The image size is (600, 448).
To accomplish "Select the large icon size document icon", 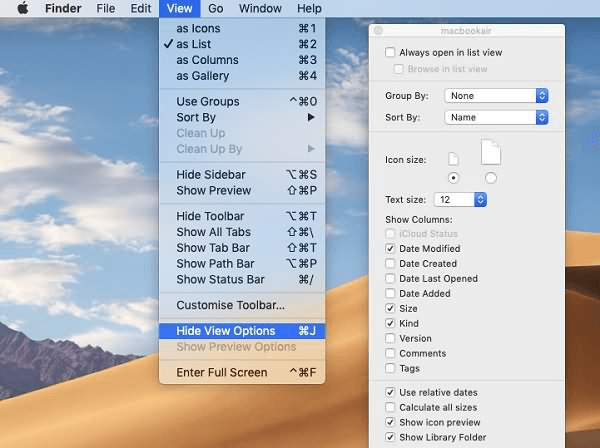I will tap(491, 152).
